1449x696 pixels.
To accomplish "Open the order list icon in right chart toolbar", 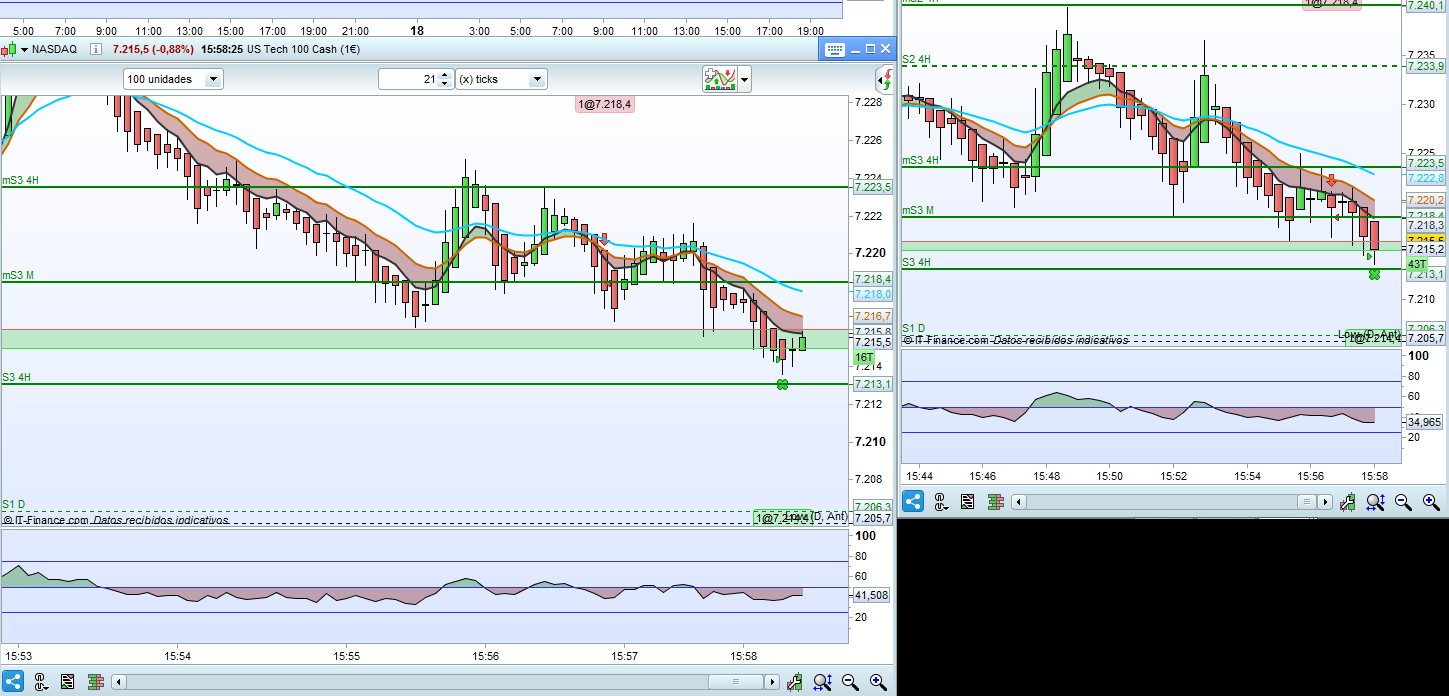I will point(967,502).
